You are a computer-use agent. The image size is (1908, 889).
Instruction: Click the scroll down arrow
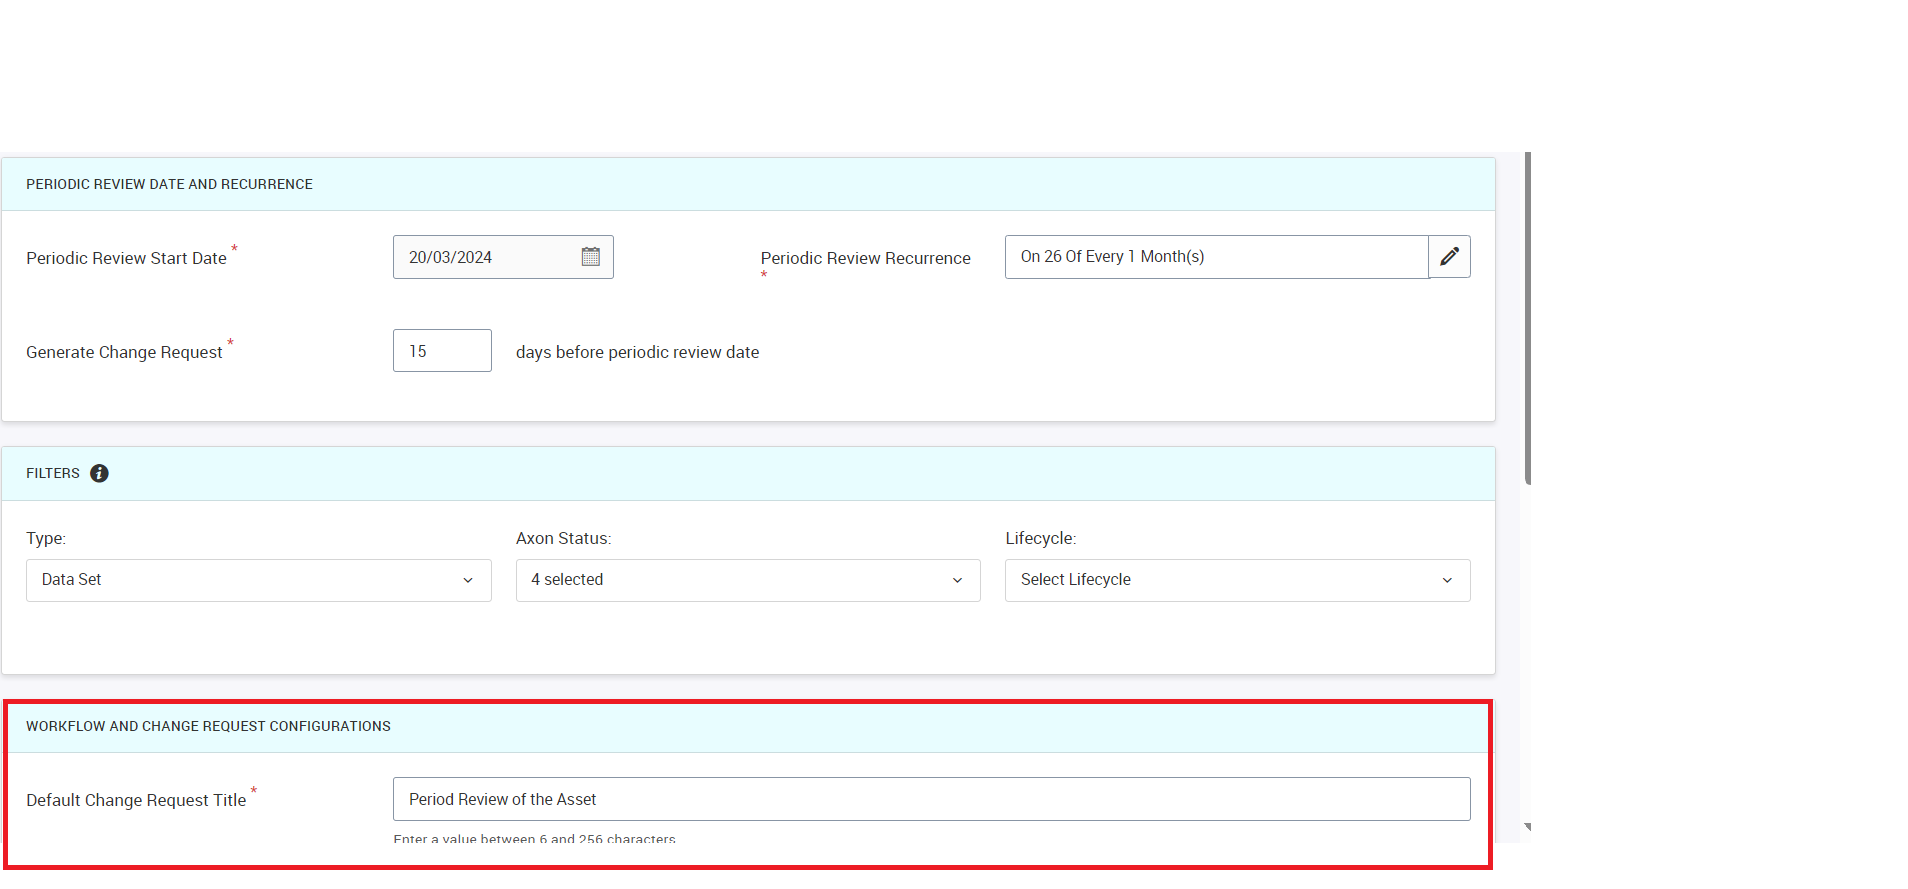[x=1528, y=827]
